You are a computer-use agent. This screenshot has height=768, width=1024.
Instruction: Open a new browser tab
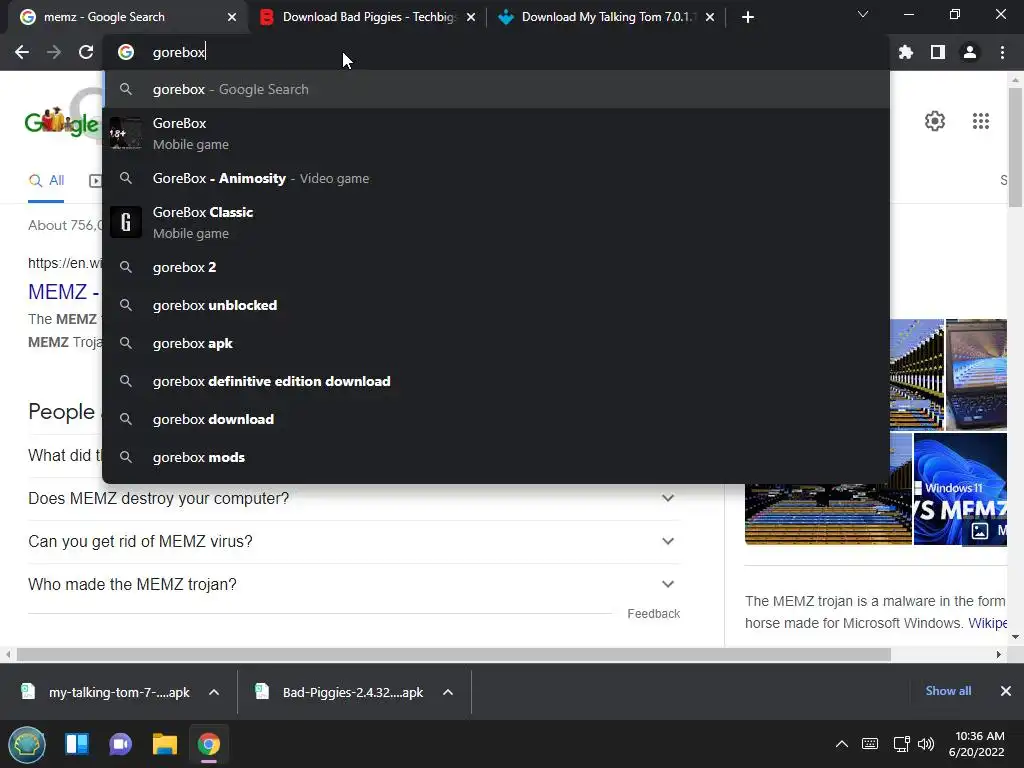coord(748,17)
